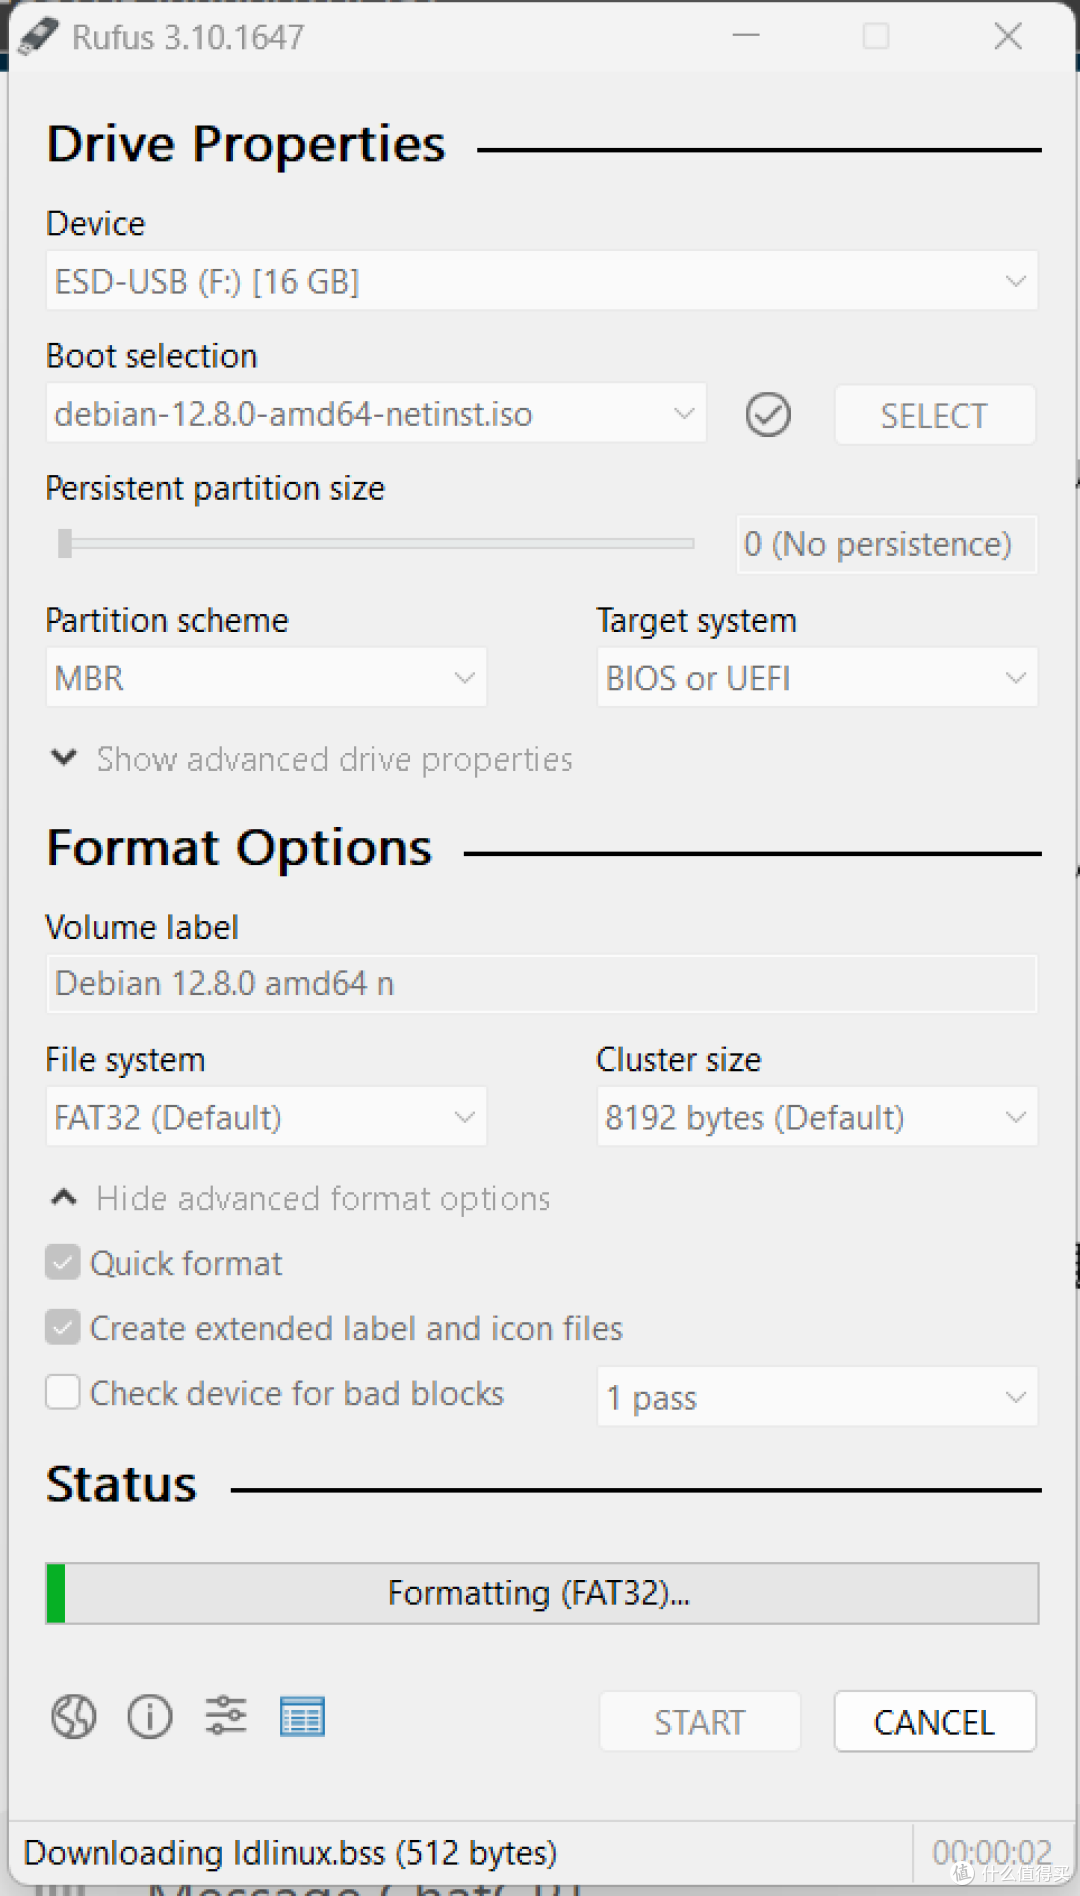Viewport: 1080px width, 1896px height.
Task: Toggle Create extended label and icon files
Action: (x=63, y=1328)
